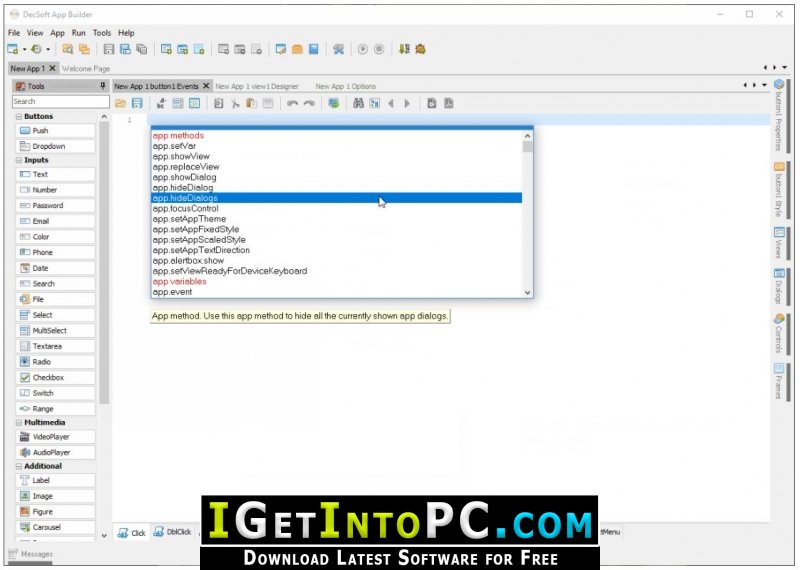Click the orange box icon in main toolbar
This screenshot has height=570, width=800.
(x=297, y=49)
